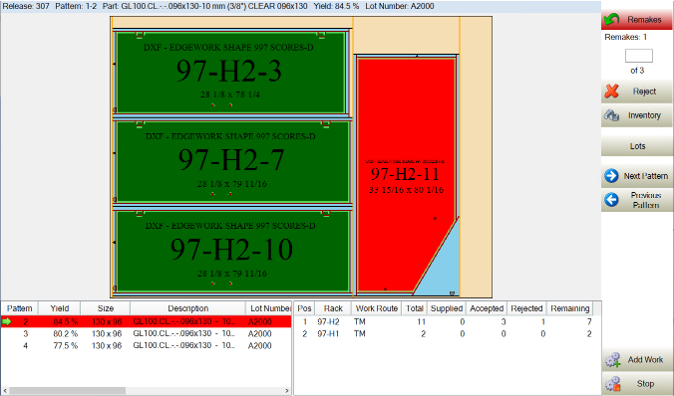Click the right arrow of horizontal scrollbar

point(287,390)
